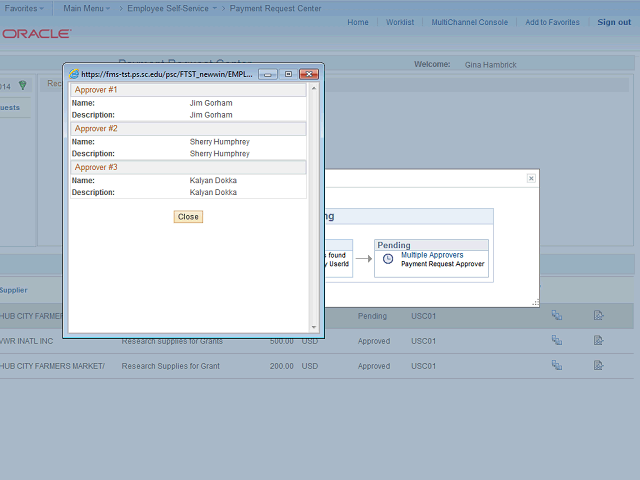Click the Close button in approver popup
Screen dimensions: 640x480
click(x=188, y=217)
